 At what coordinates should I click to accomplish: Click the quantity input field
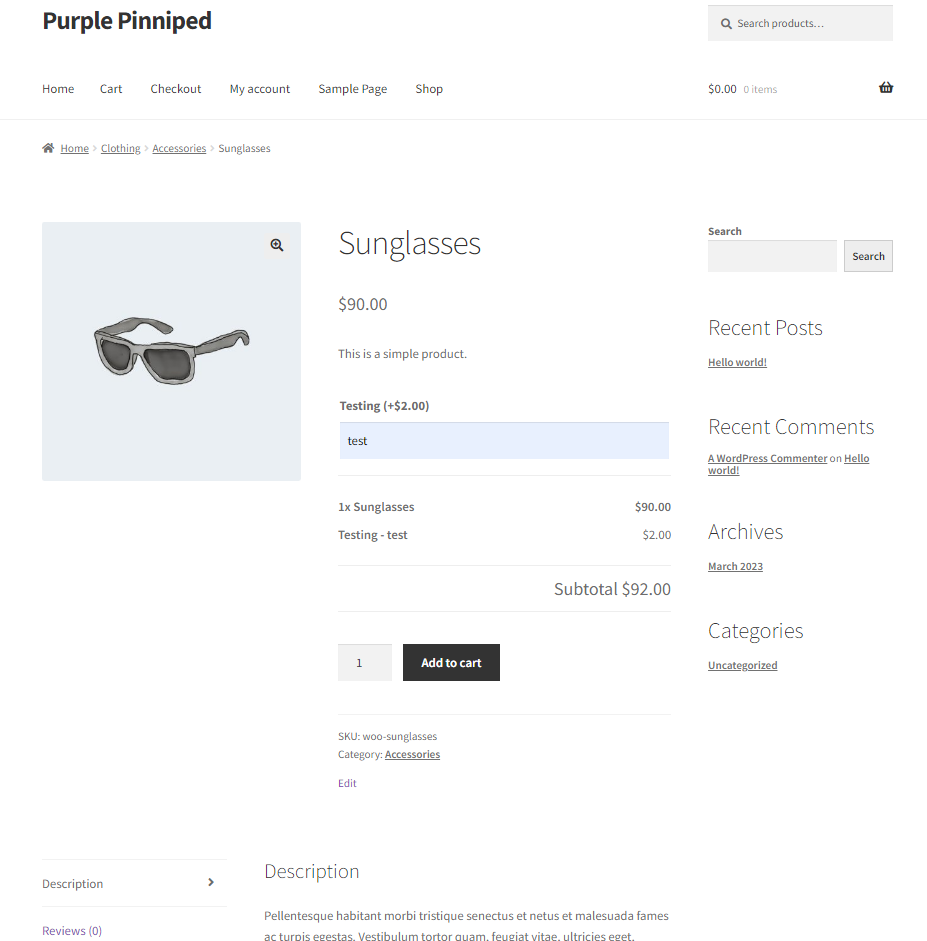click(364, 662)
